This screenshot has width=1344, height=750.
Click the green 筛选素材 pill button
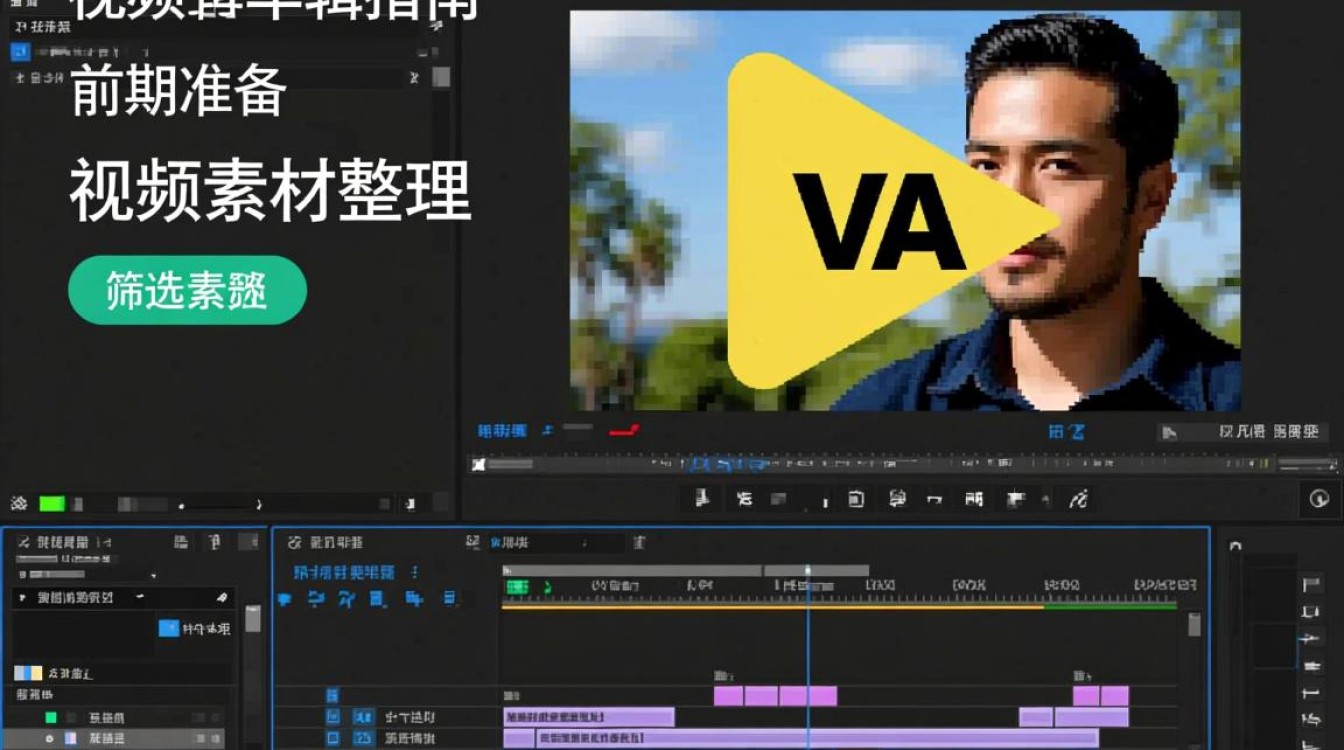coord(187,290)
